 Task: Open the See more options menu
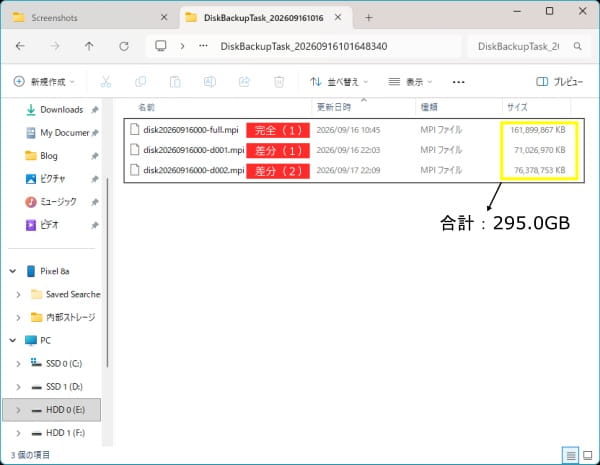(x=458, y=82)
